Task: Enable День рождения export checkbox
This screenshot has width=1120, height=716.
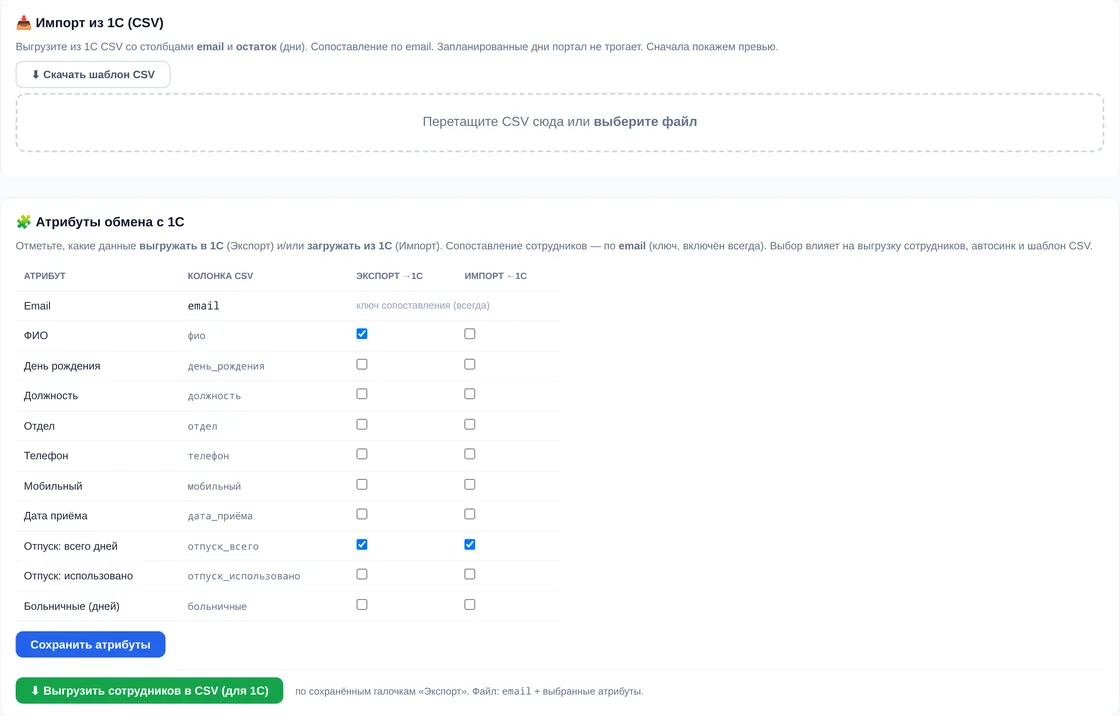Action: point(362,364)
